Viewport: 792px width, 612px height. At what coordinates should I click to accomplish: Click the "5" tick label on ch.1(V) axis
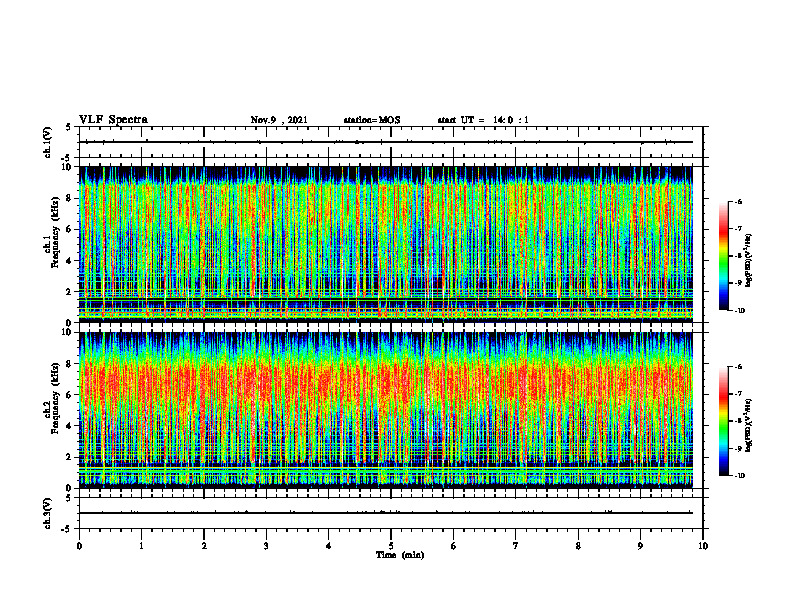tap(70, 128)
